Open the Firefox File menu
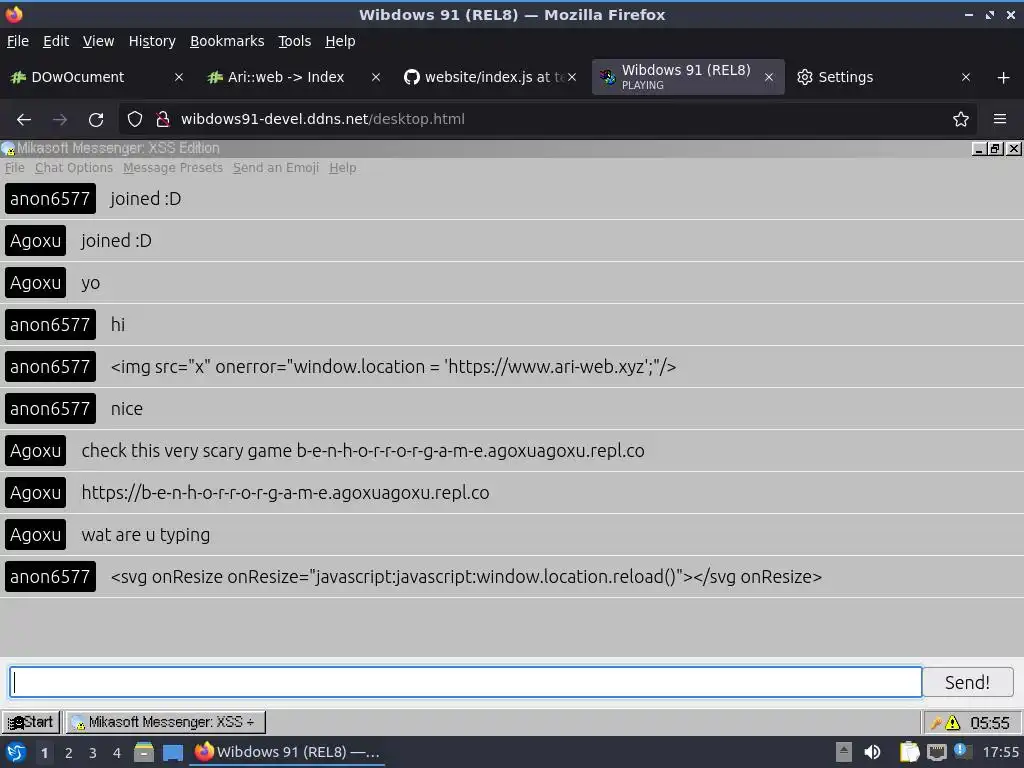The width and height of the screenshot is (1024, 768). (18, 41)
